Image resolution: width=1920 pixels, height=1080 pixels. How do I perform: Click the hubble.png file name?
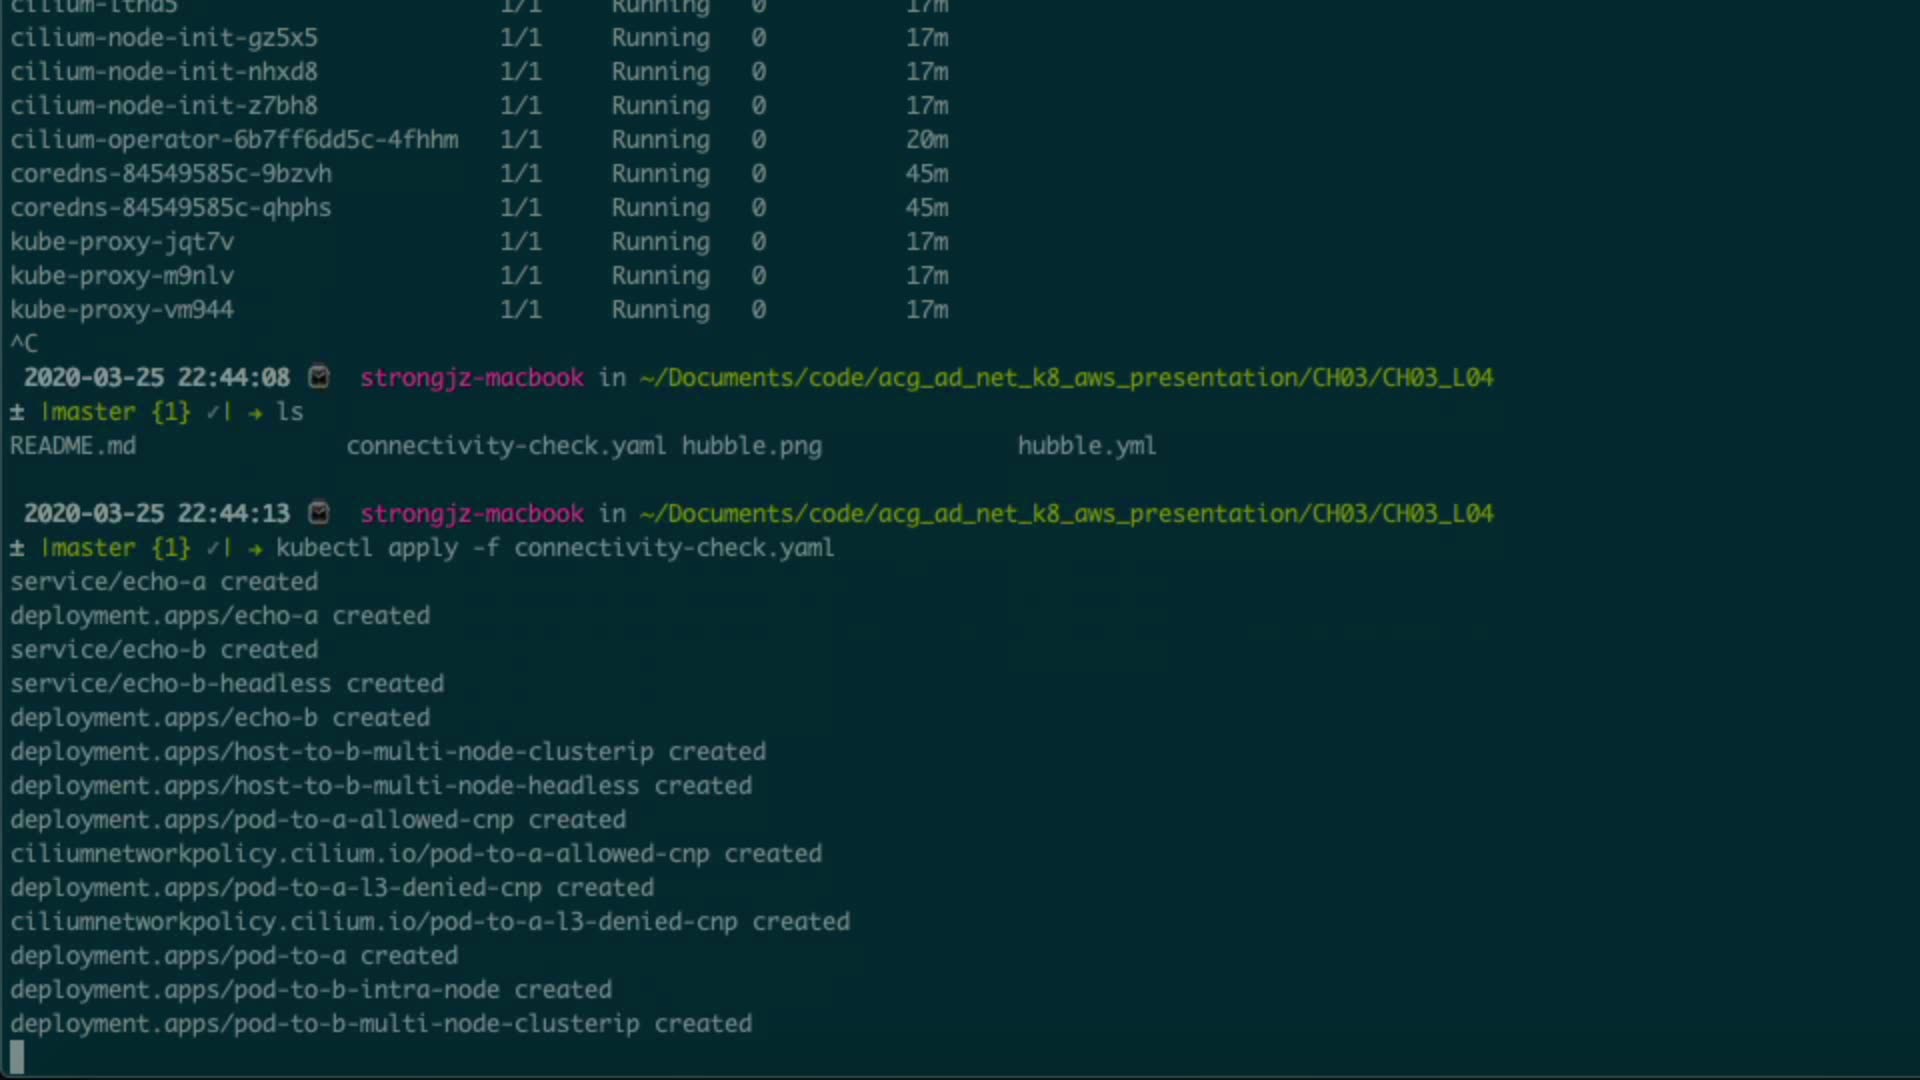pos(752,446)
